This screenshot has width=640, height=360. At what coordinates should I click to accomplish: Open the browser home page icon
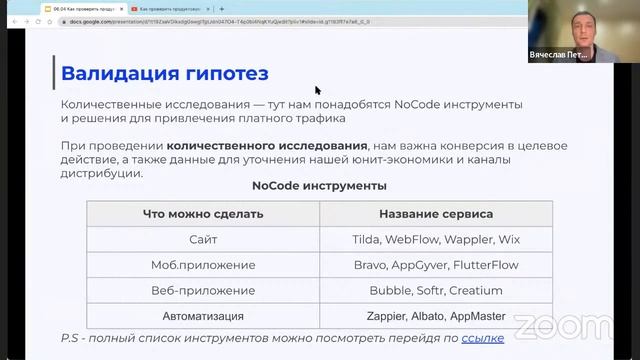(50, 22)
